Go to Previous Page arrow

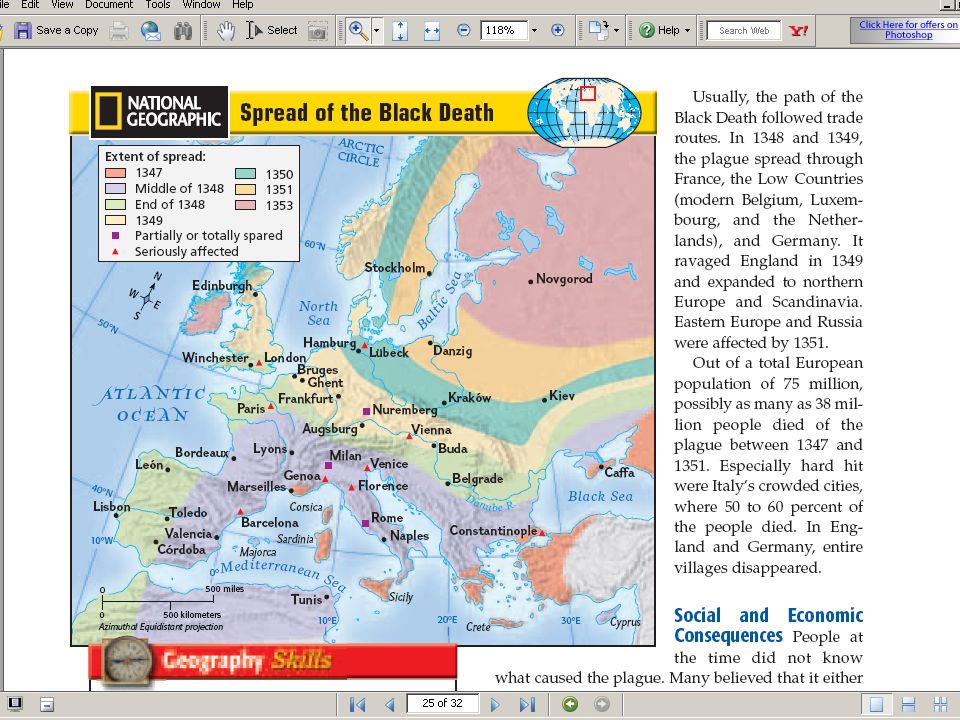[390, 704]
